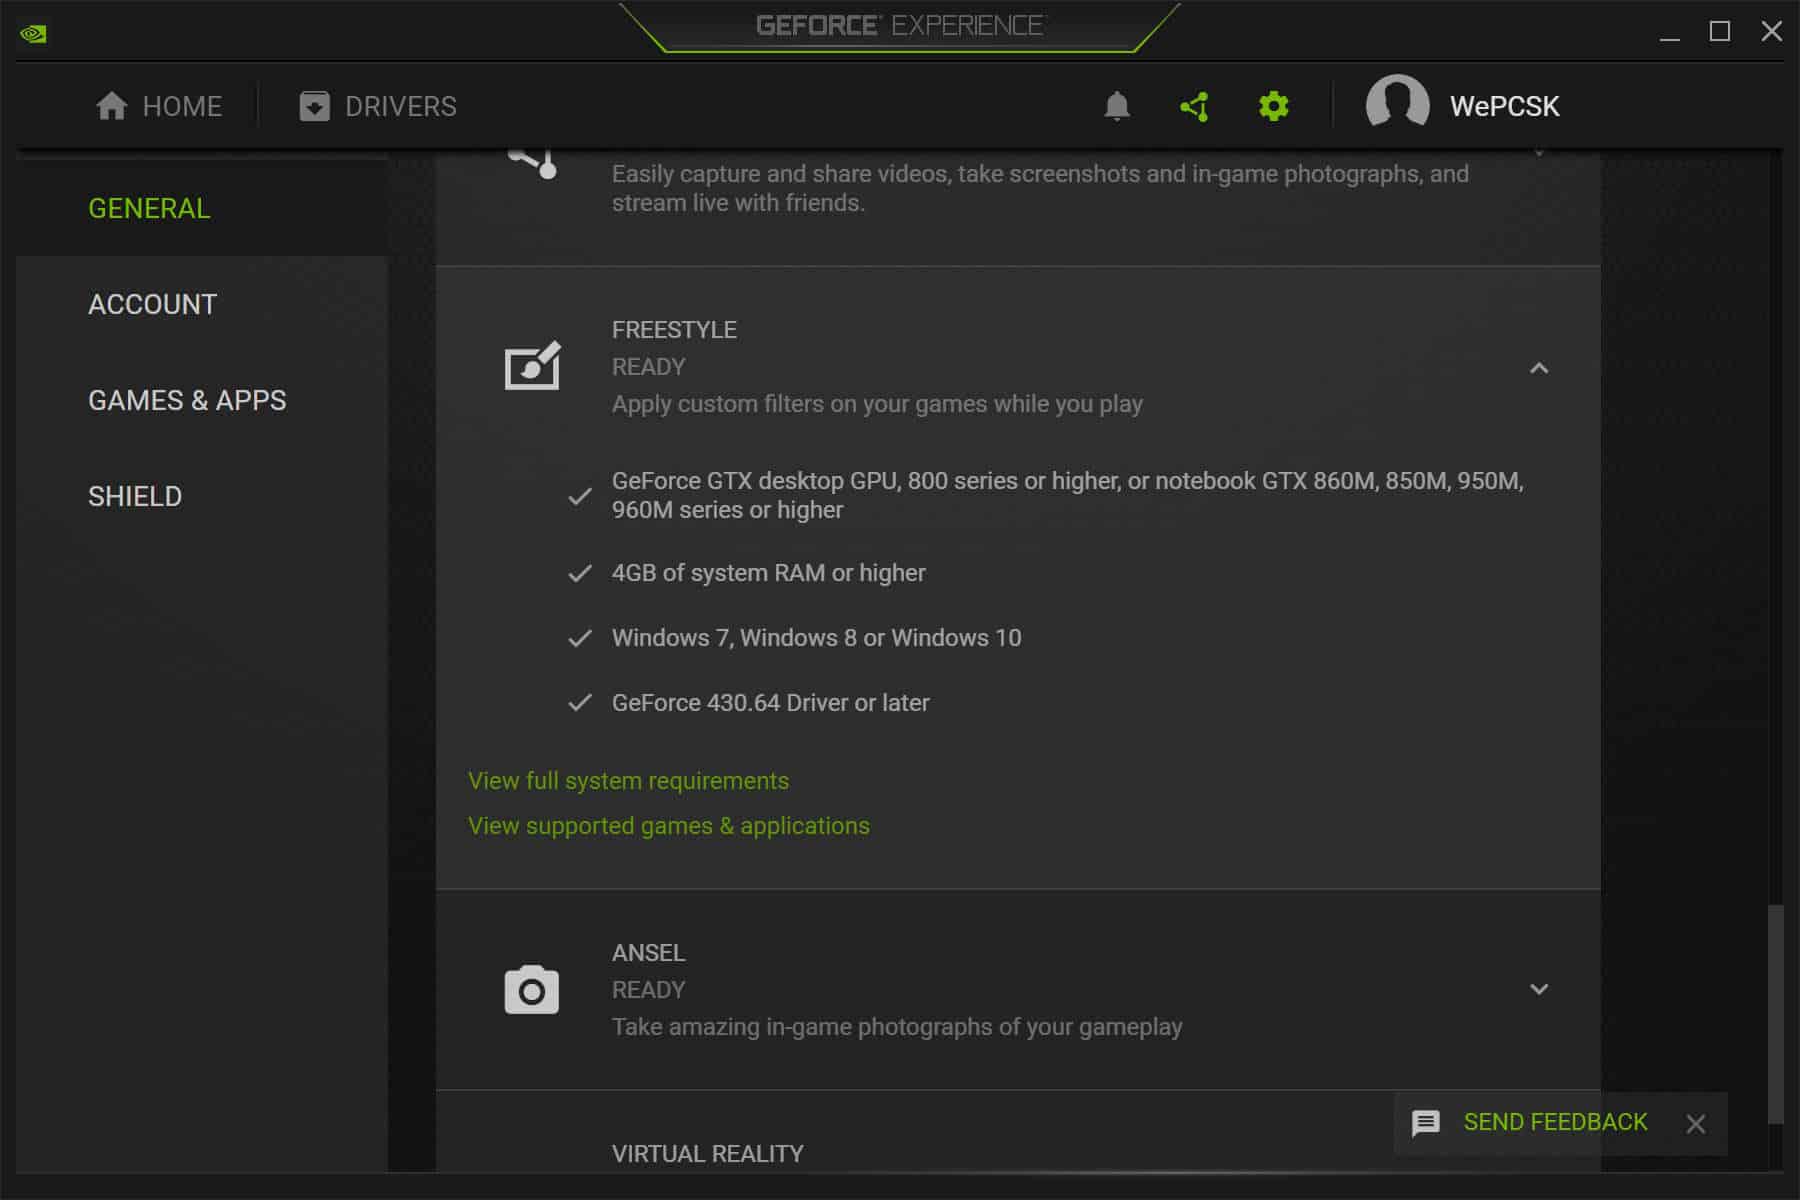
Task: Click the NVIDIA logo icon
Action: 33,34
